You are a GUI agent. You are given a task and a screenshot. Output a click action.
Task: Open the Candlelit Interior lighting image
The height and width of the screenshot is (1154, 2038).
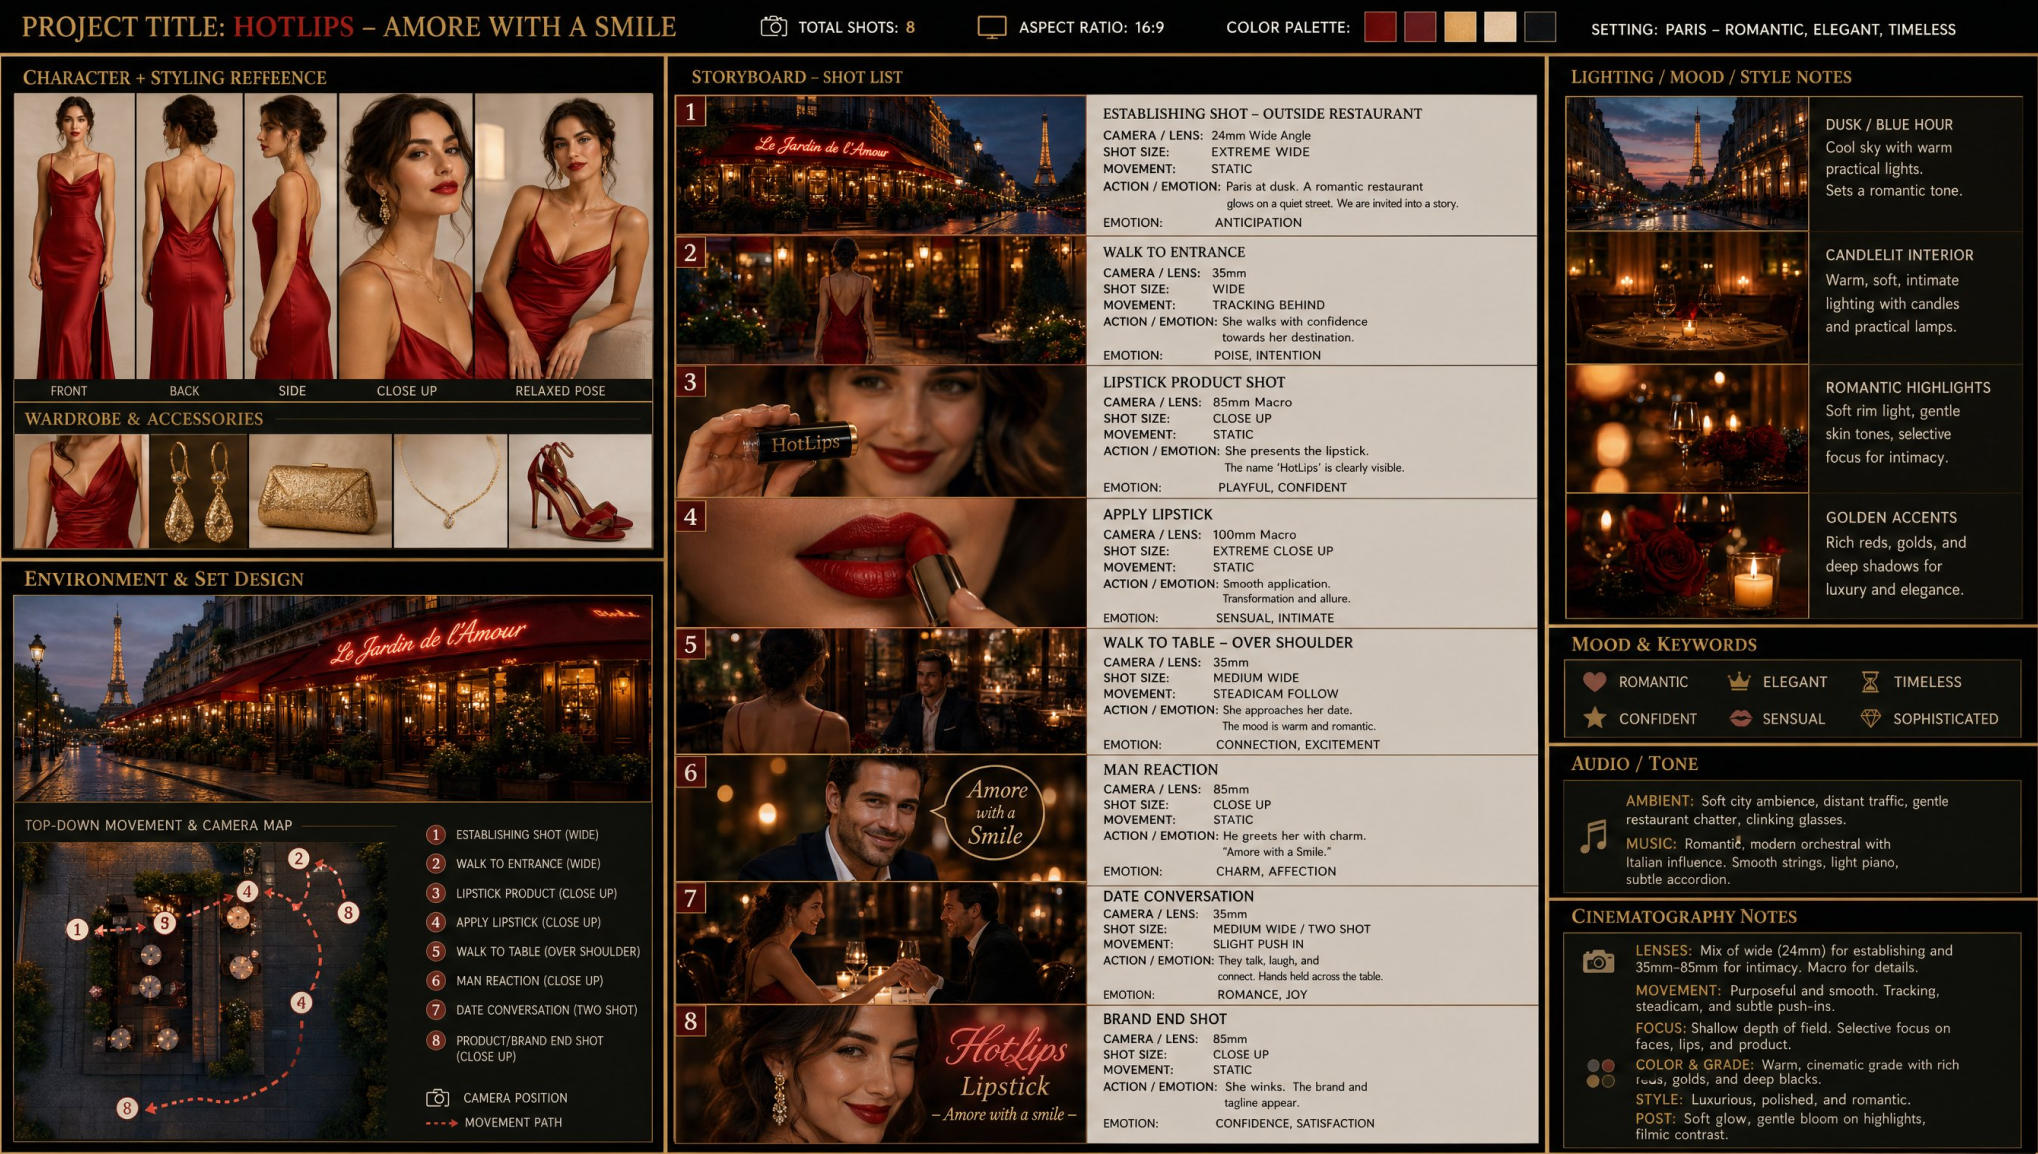1687,297
